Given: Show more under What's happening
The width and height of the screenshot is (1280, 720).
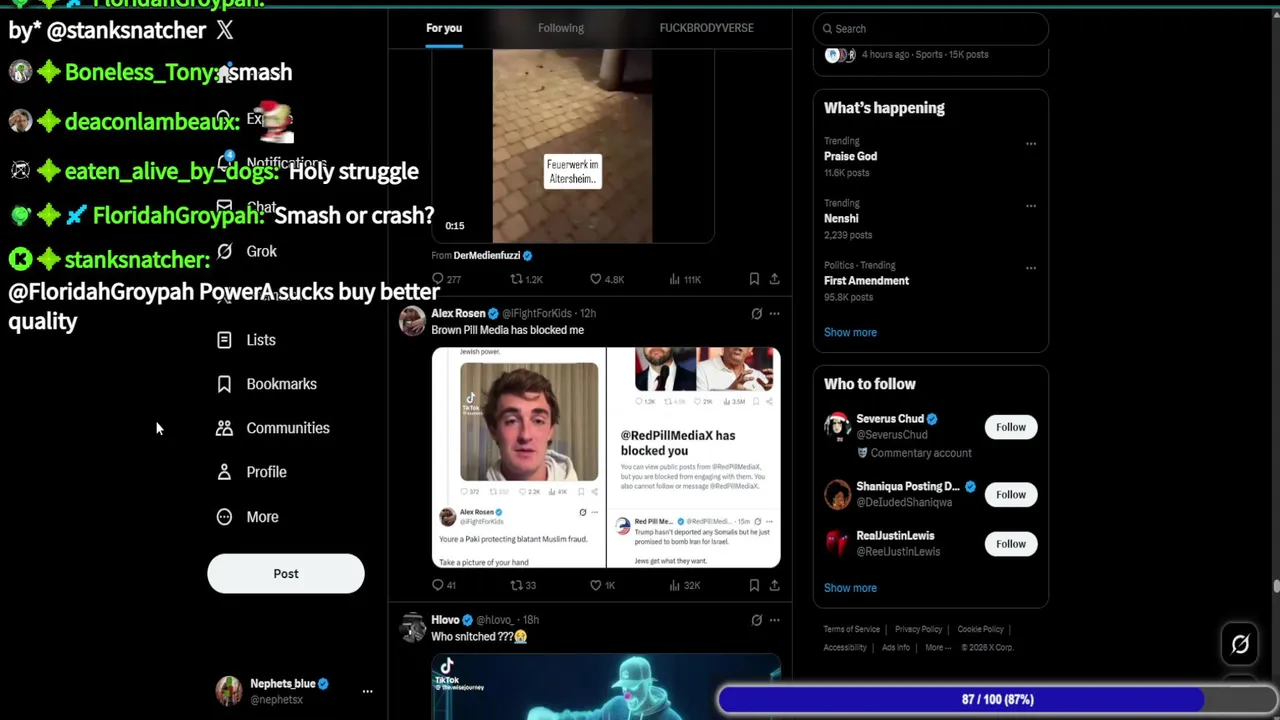Looking at the screenshot, I should pos(850,332).
